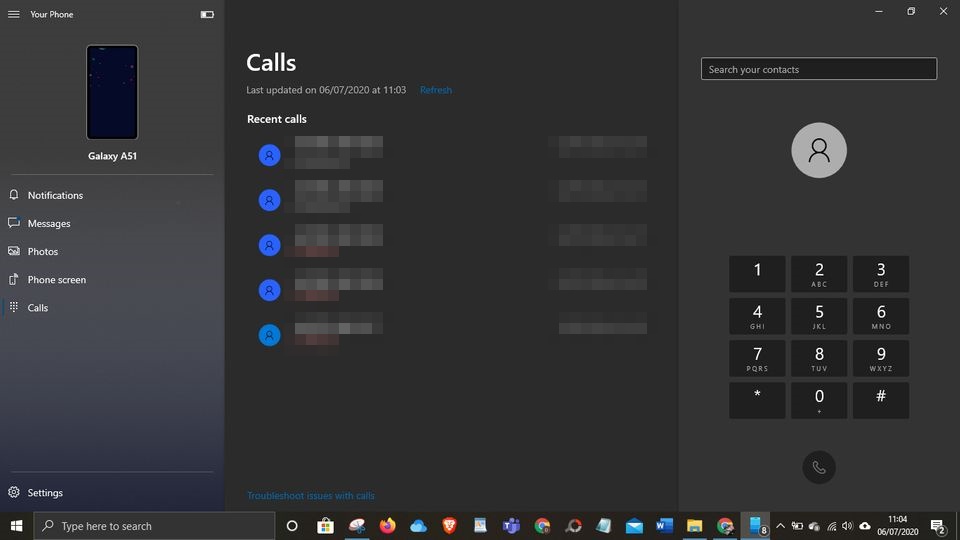This screenshot has height=540, width=960.
Task: Click the Windows Start button
Action: coord(16,526)
